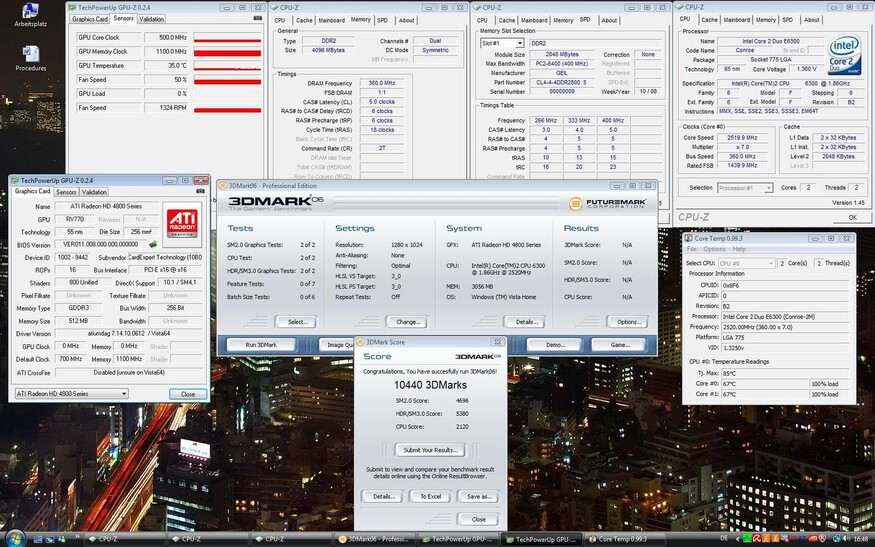Click the OK button in CPU-Z processor window

(x=852, y=217)
